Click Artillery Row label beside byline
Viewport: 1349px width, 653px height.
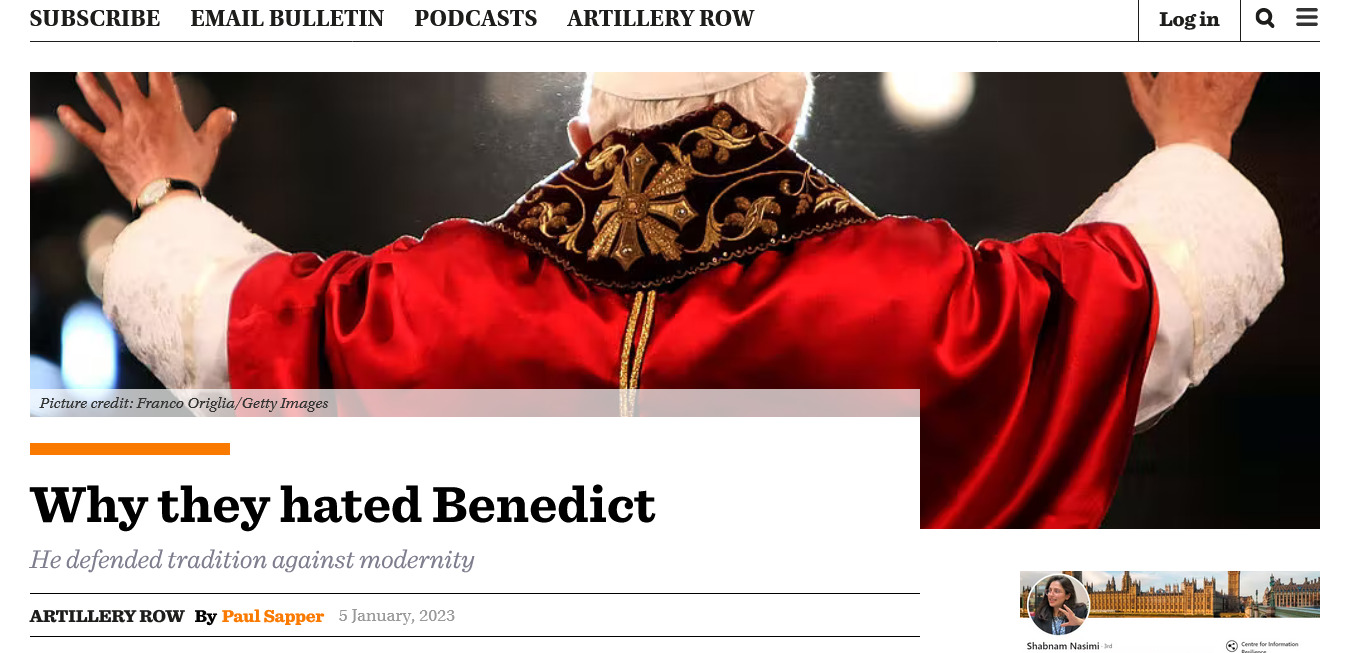[x=107, y=616]
